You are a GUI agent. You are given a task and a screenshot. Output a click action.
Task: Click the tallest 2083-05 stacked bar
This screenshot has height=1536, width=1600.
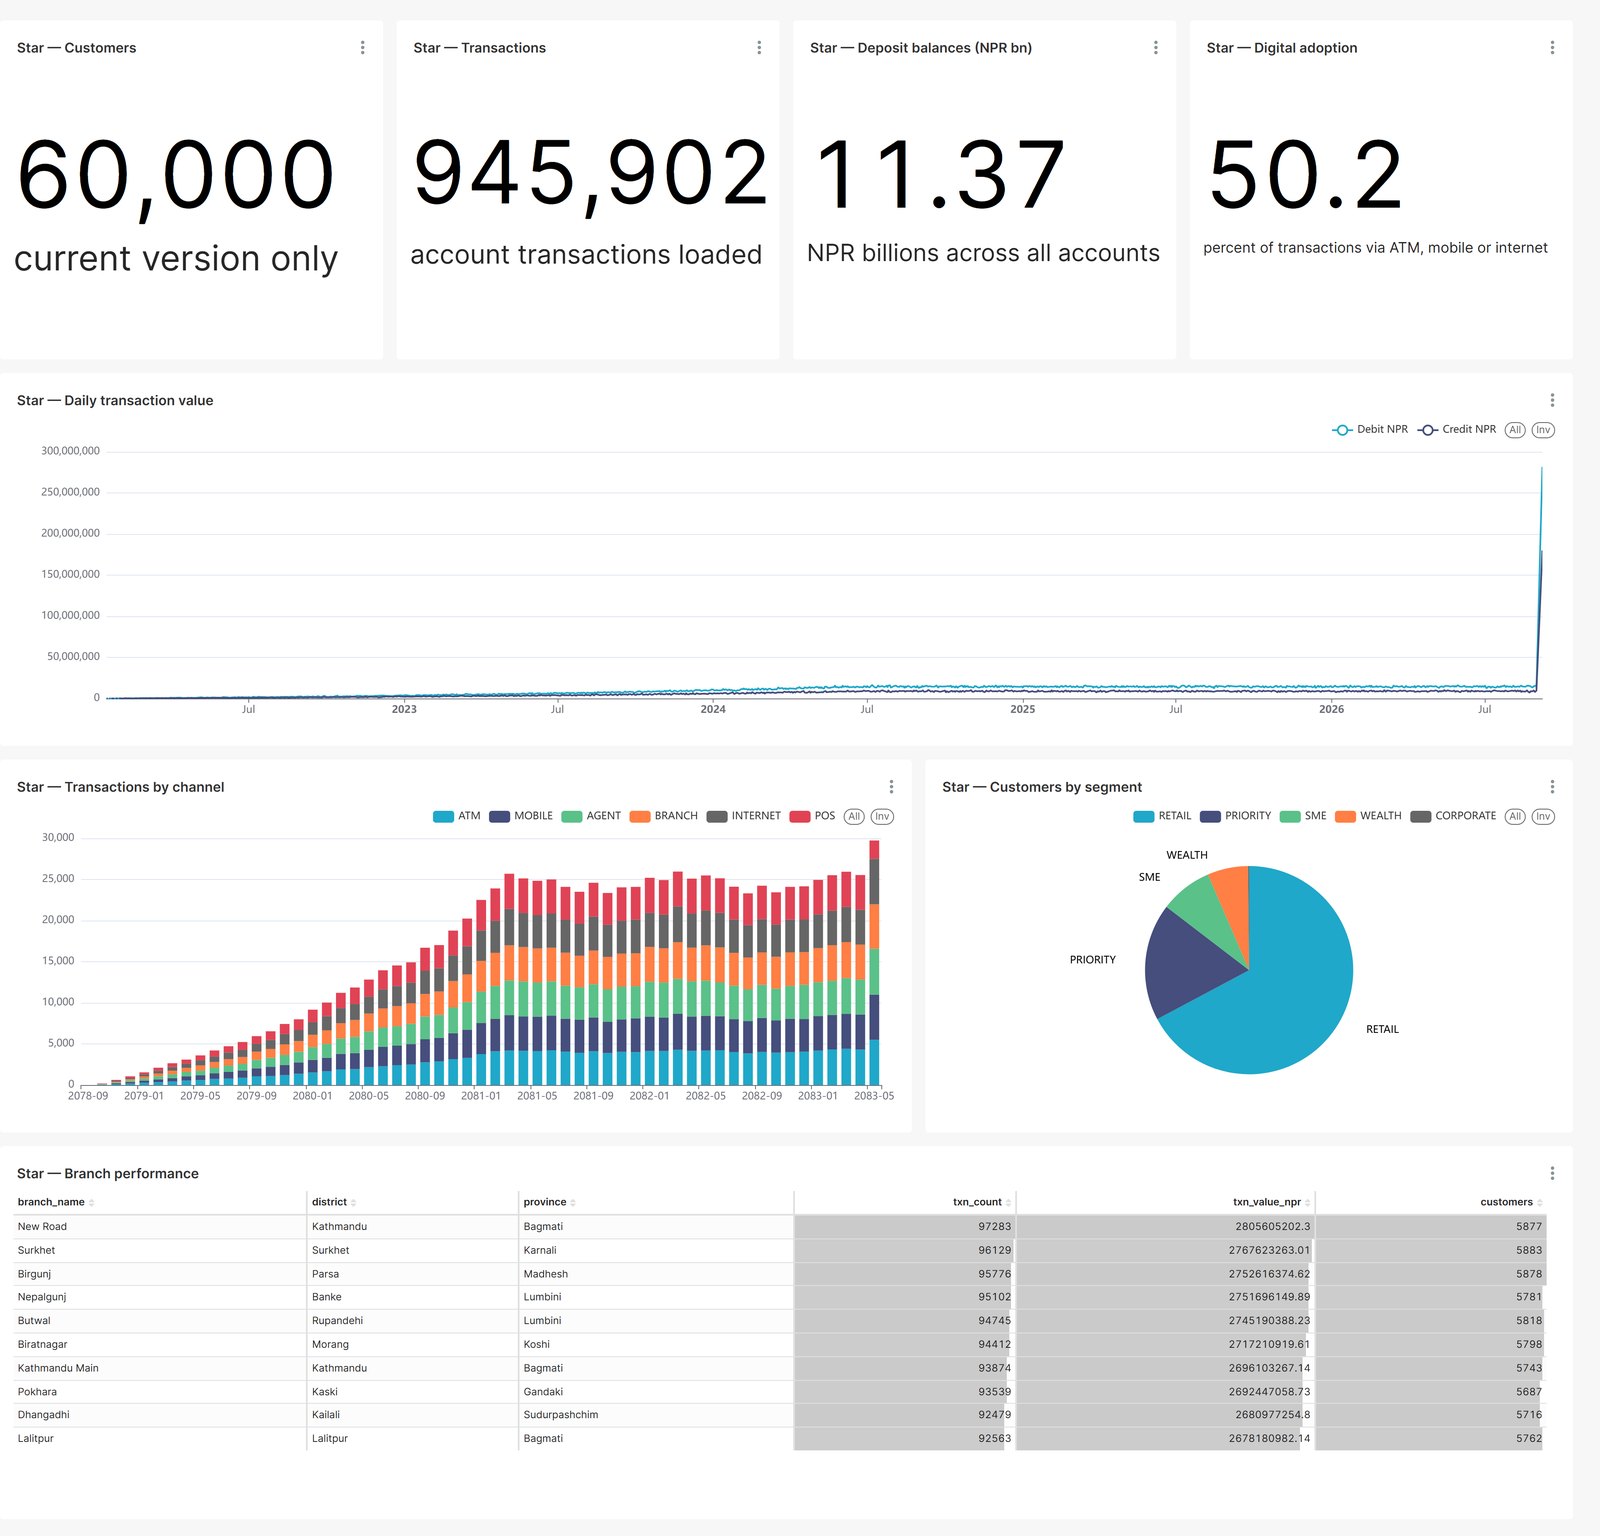(x=874, y=962)
